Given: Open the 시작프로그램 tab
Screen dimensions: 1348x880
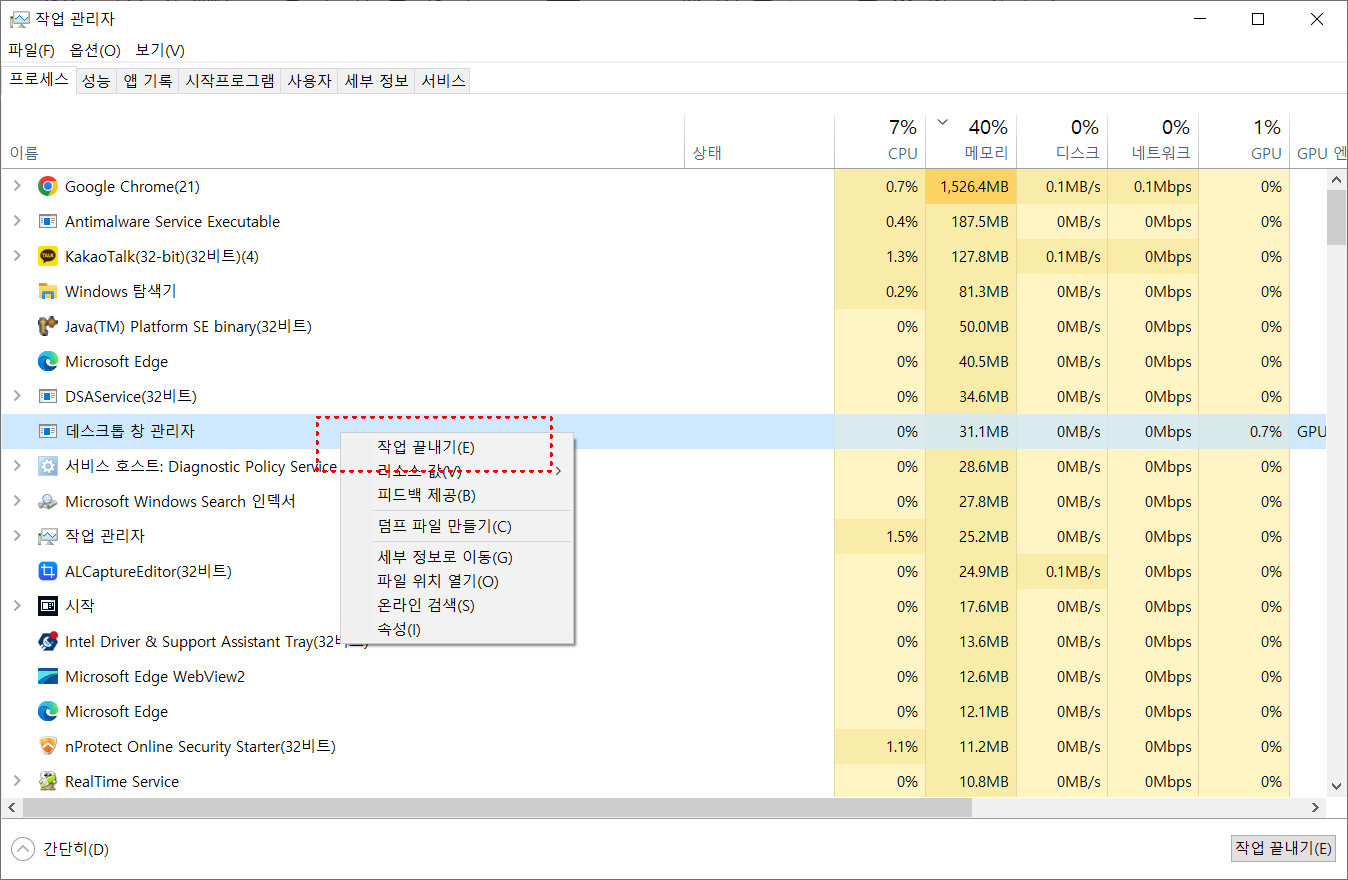Looking at the screenshot, I should click(230, 81).
